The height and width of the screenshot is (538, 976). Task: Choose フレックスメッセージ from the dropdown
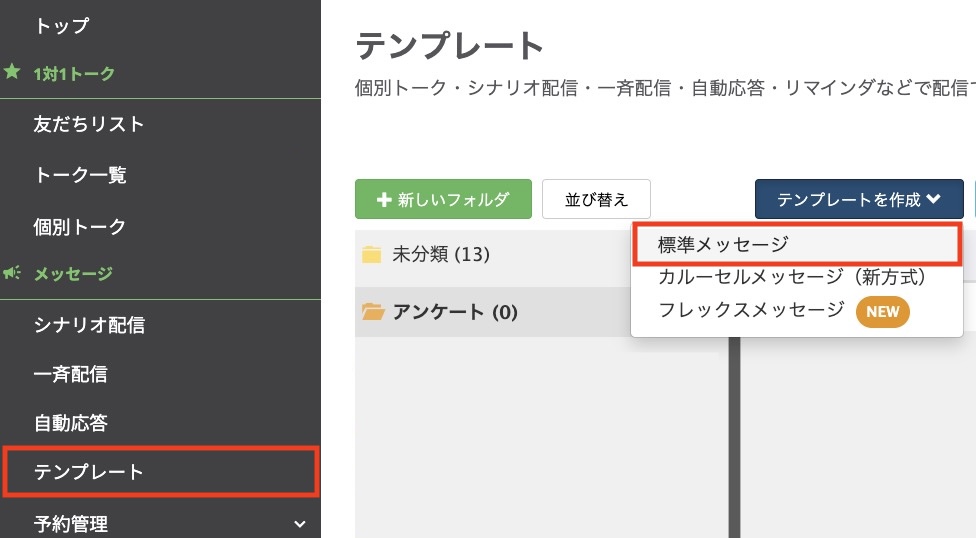pos(751,310)
